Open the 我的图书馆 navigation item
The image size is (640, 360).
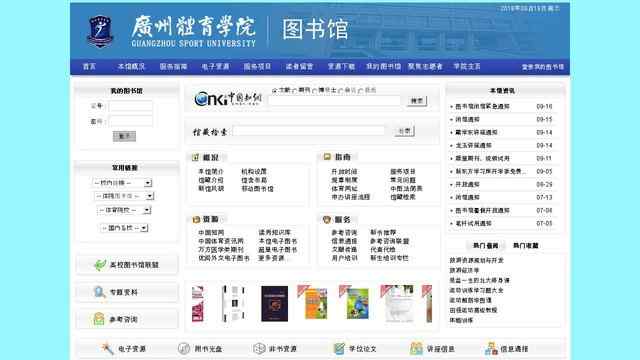[x=383, y=67]
